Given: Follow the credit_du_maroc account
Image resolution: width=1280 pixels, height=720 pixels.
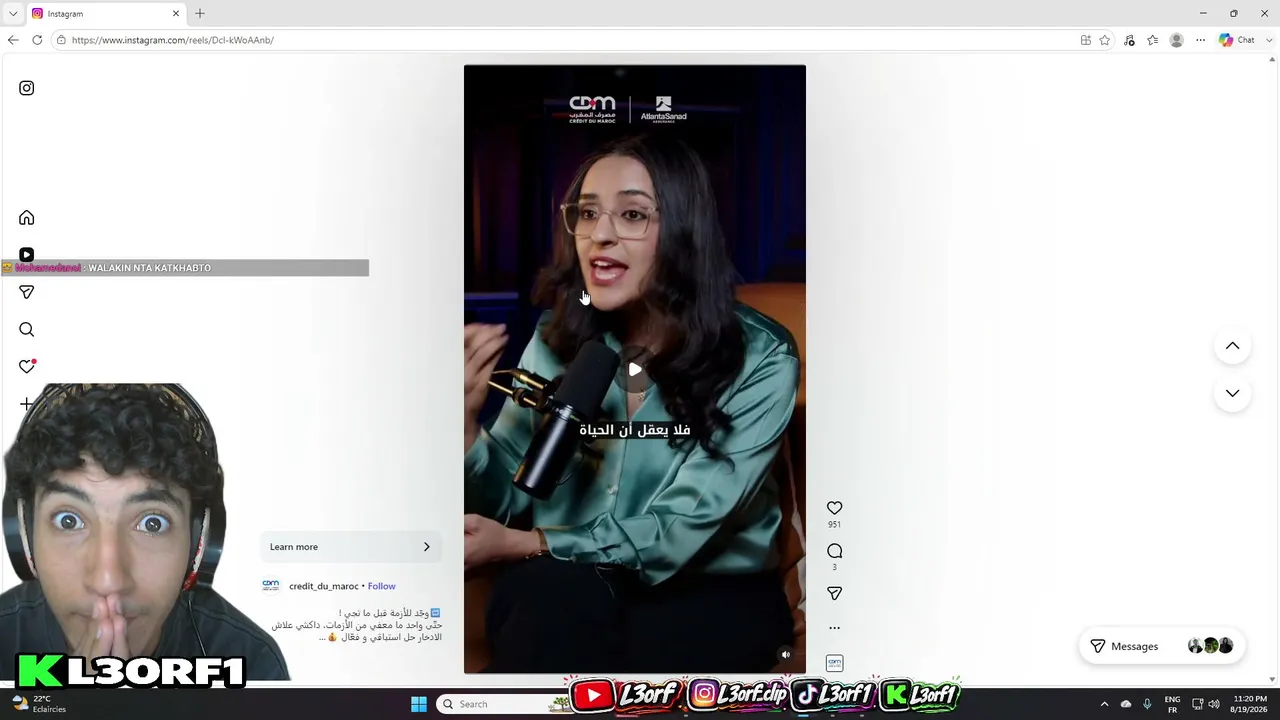Looking at the screenshot, I should 381,586.
